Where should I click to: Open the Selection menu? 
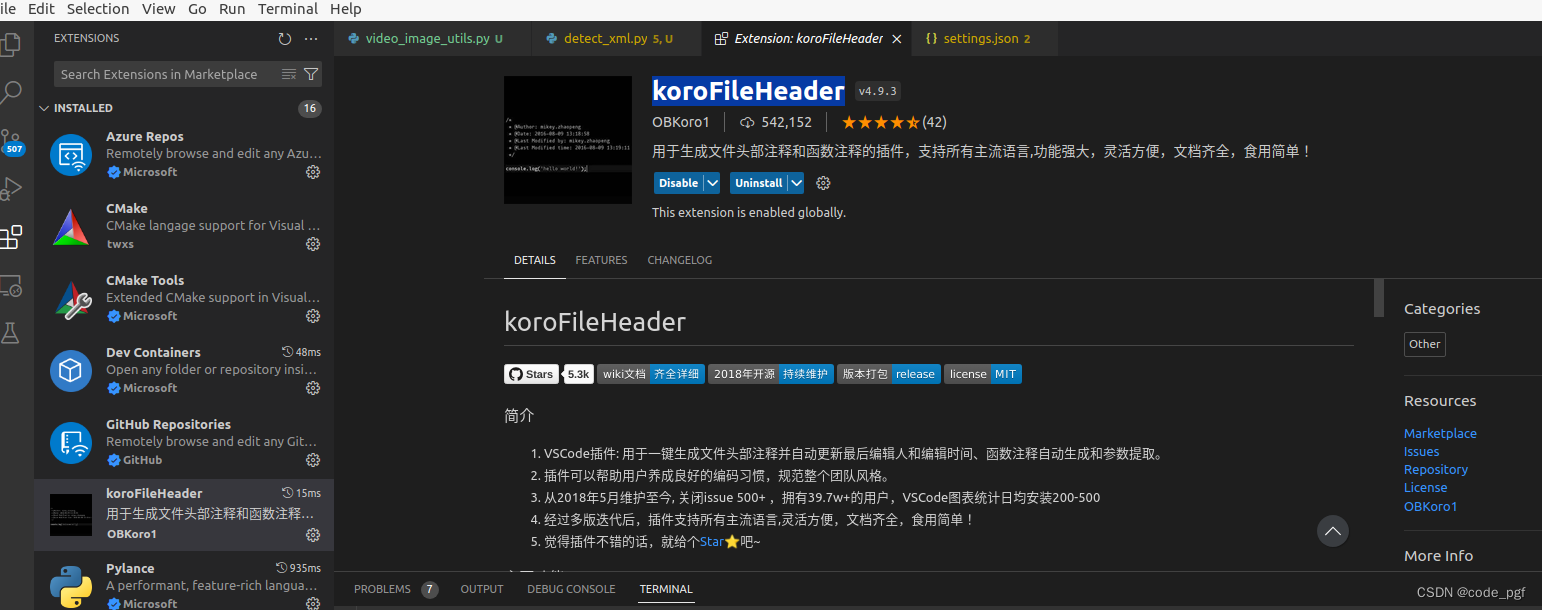coord(98,9)
